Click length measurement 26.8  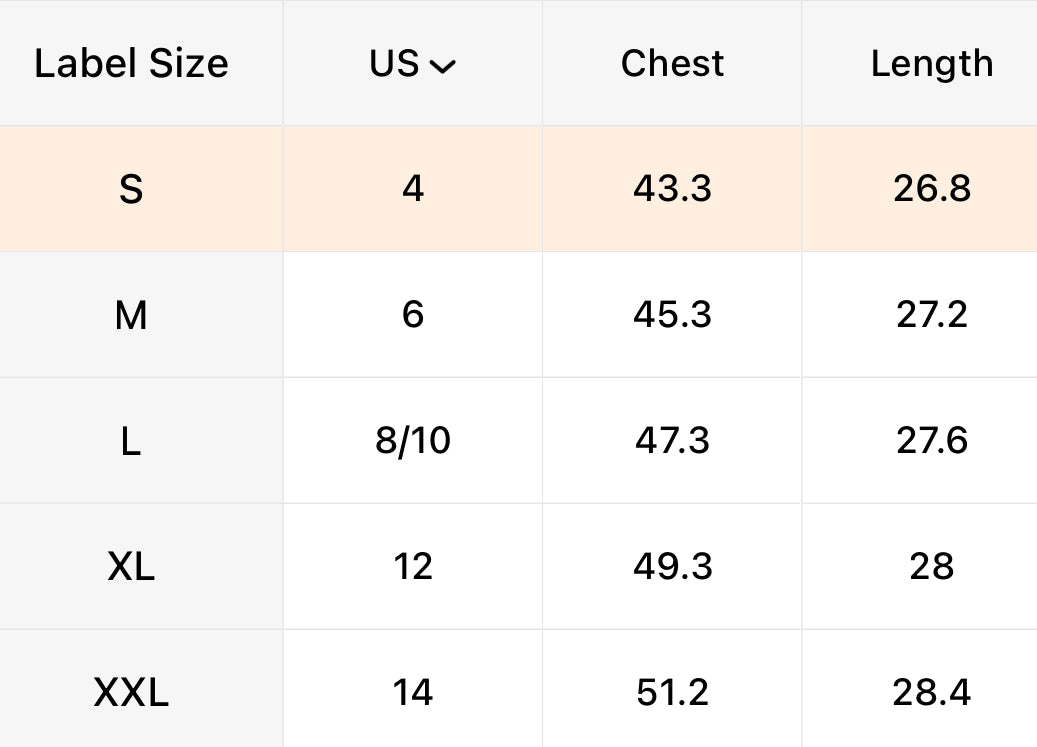[x=931, y=189]
